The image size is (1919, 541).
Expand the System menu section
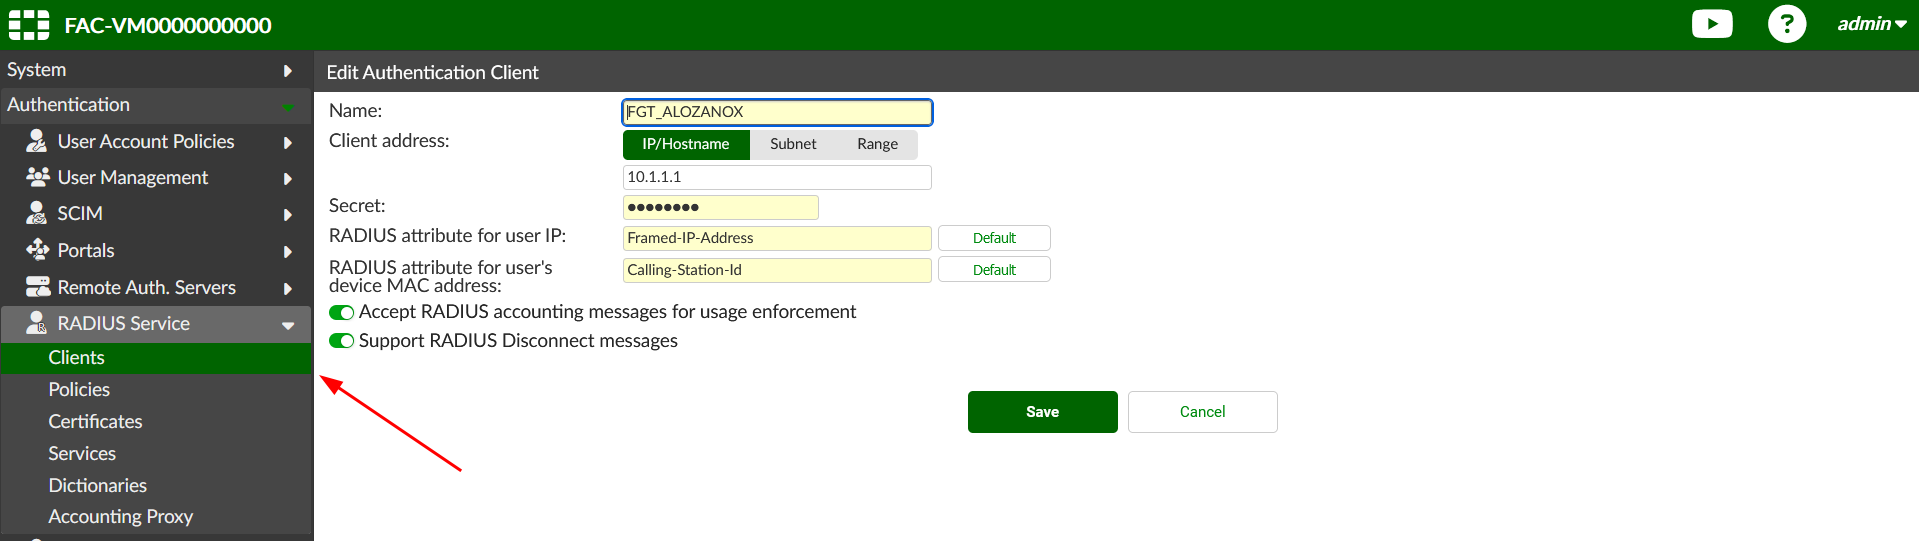(150, 70)
